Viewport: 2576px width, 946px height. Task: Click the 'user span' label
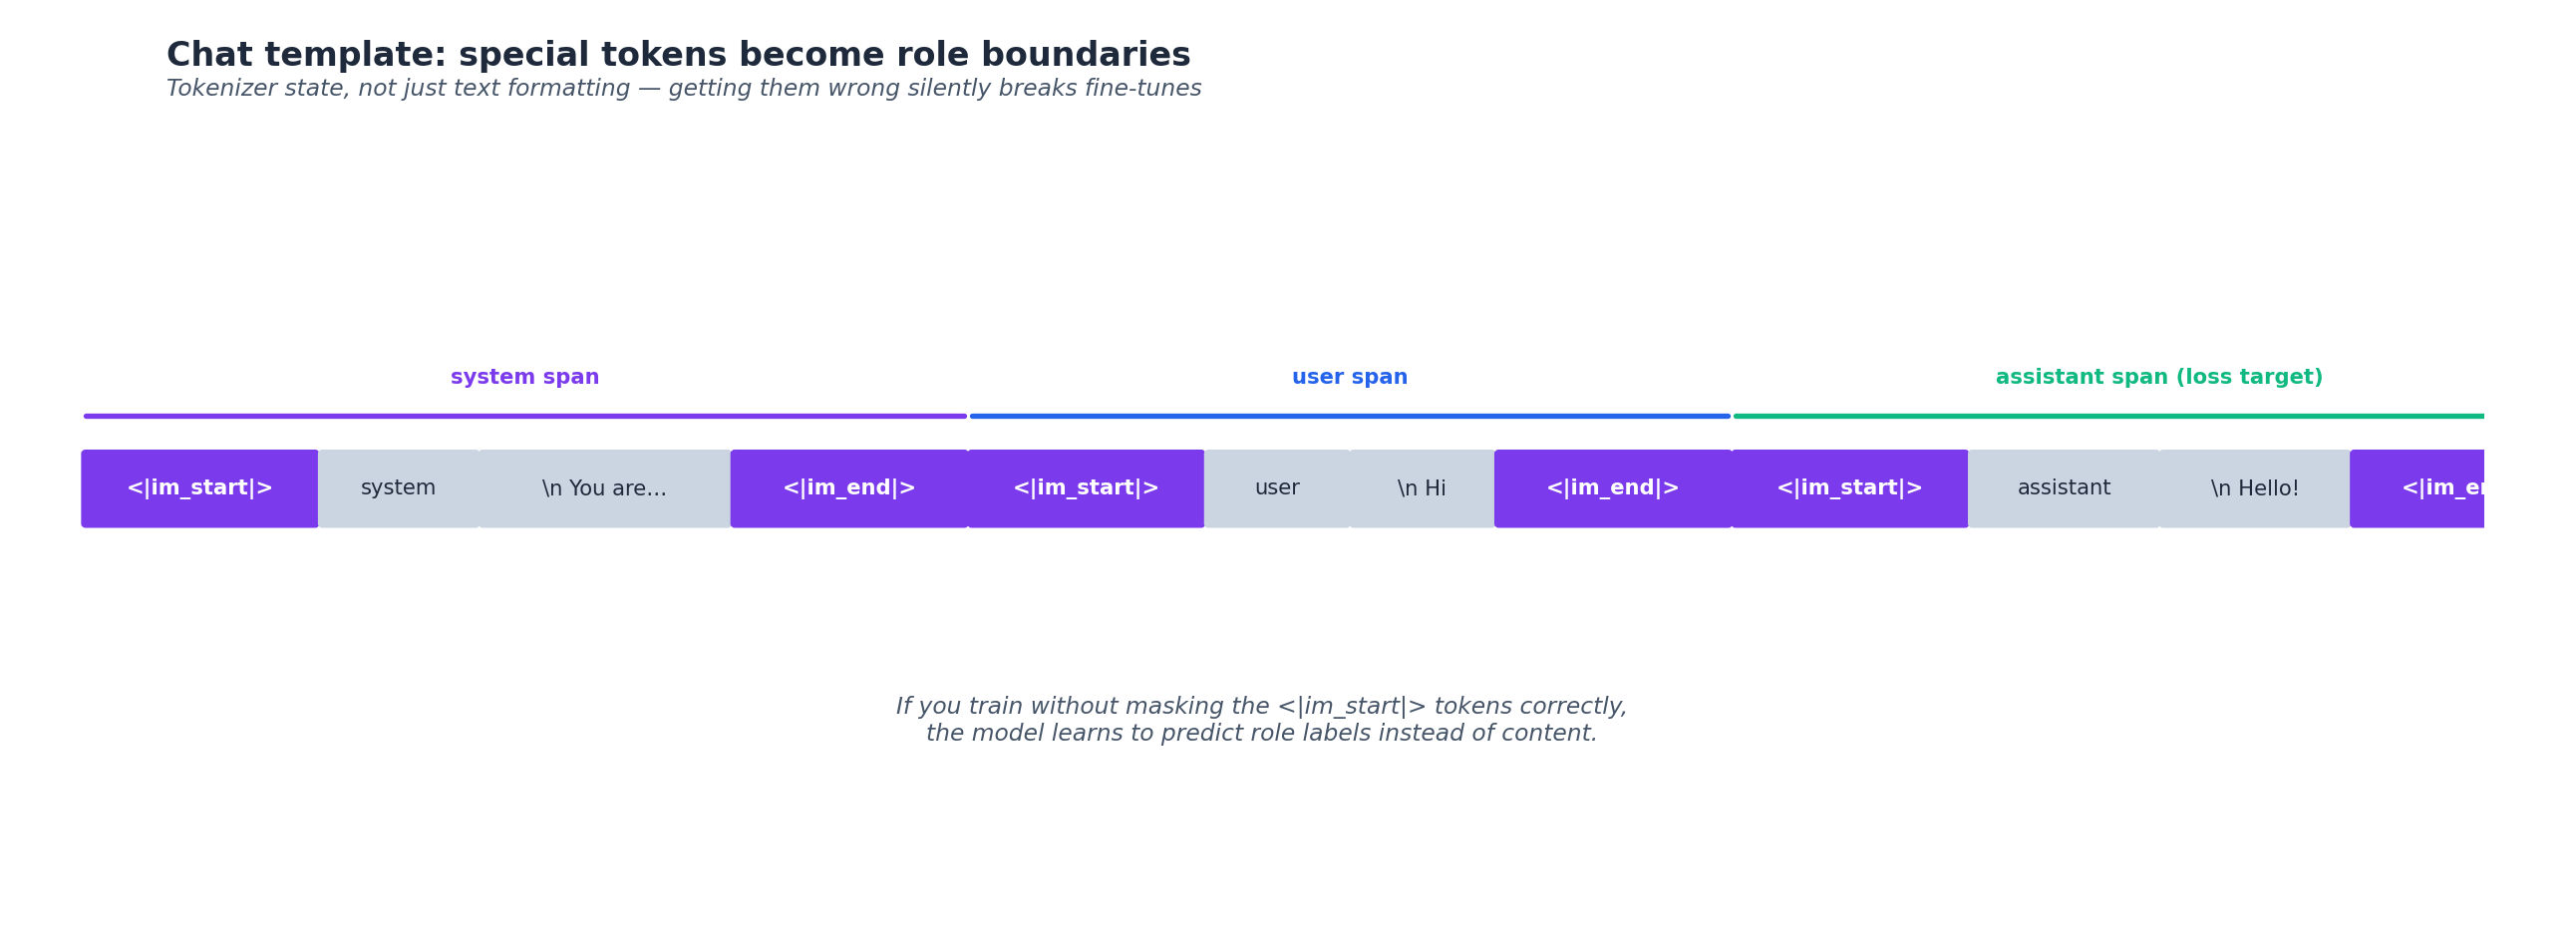[1350, 378]
